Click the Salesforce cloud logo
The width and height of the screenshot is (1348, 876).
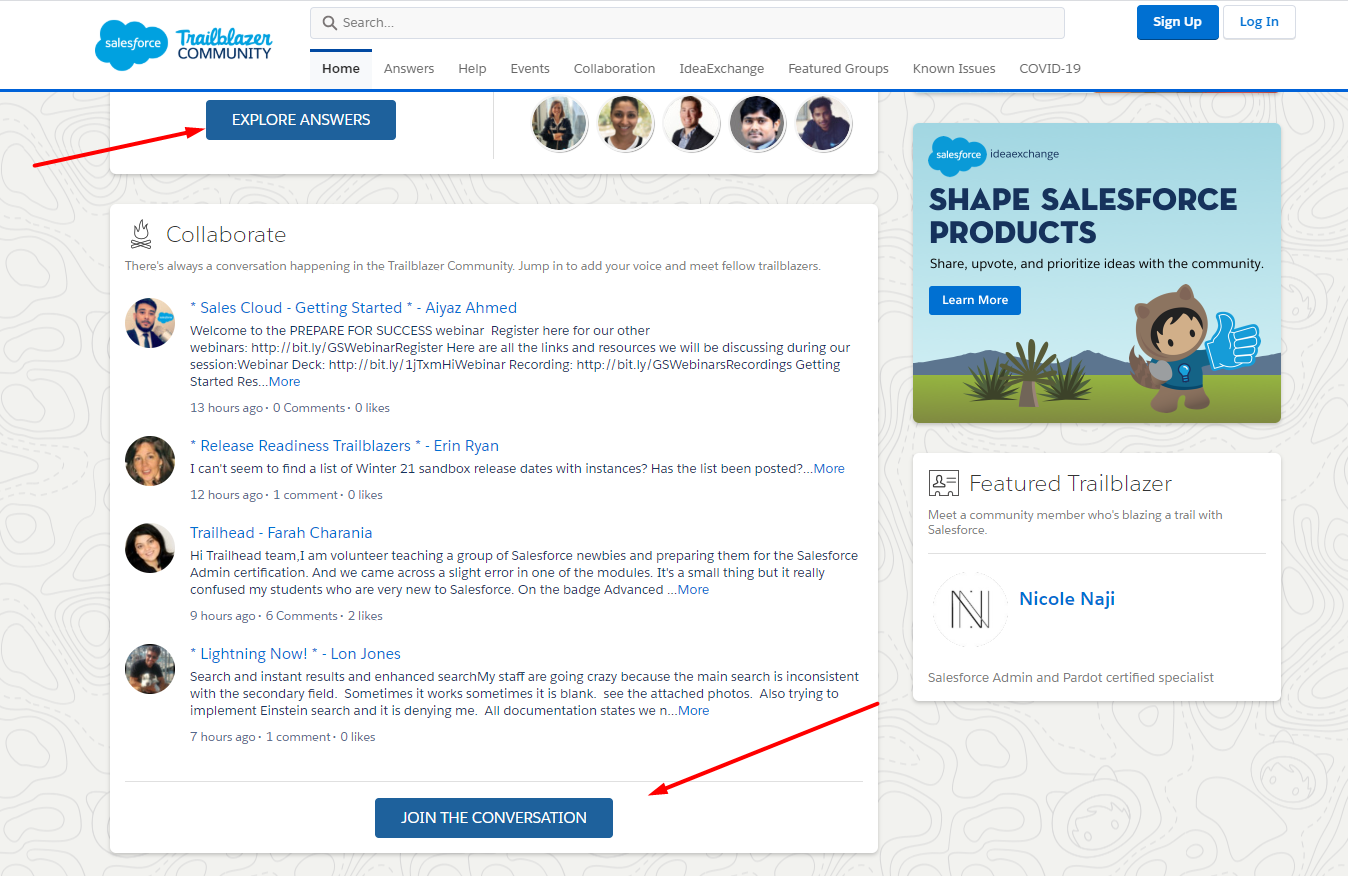(x=132, y=45)
